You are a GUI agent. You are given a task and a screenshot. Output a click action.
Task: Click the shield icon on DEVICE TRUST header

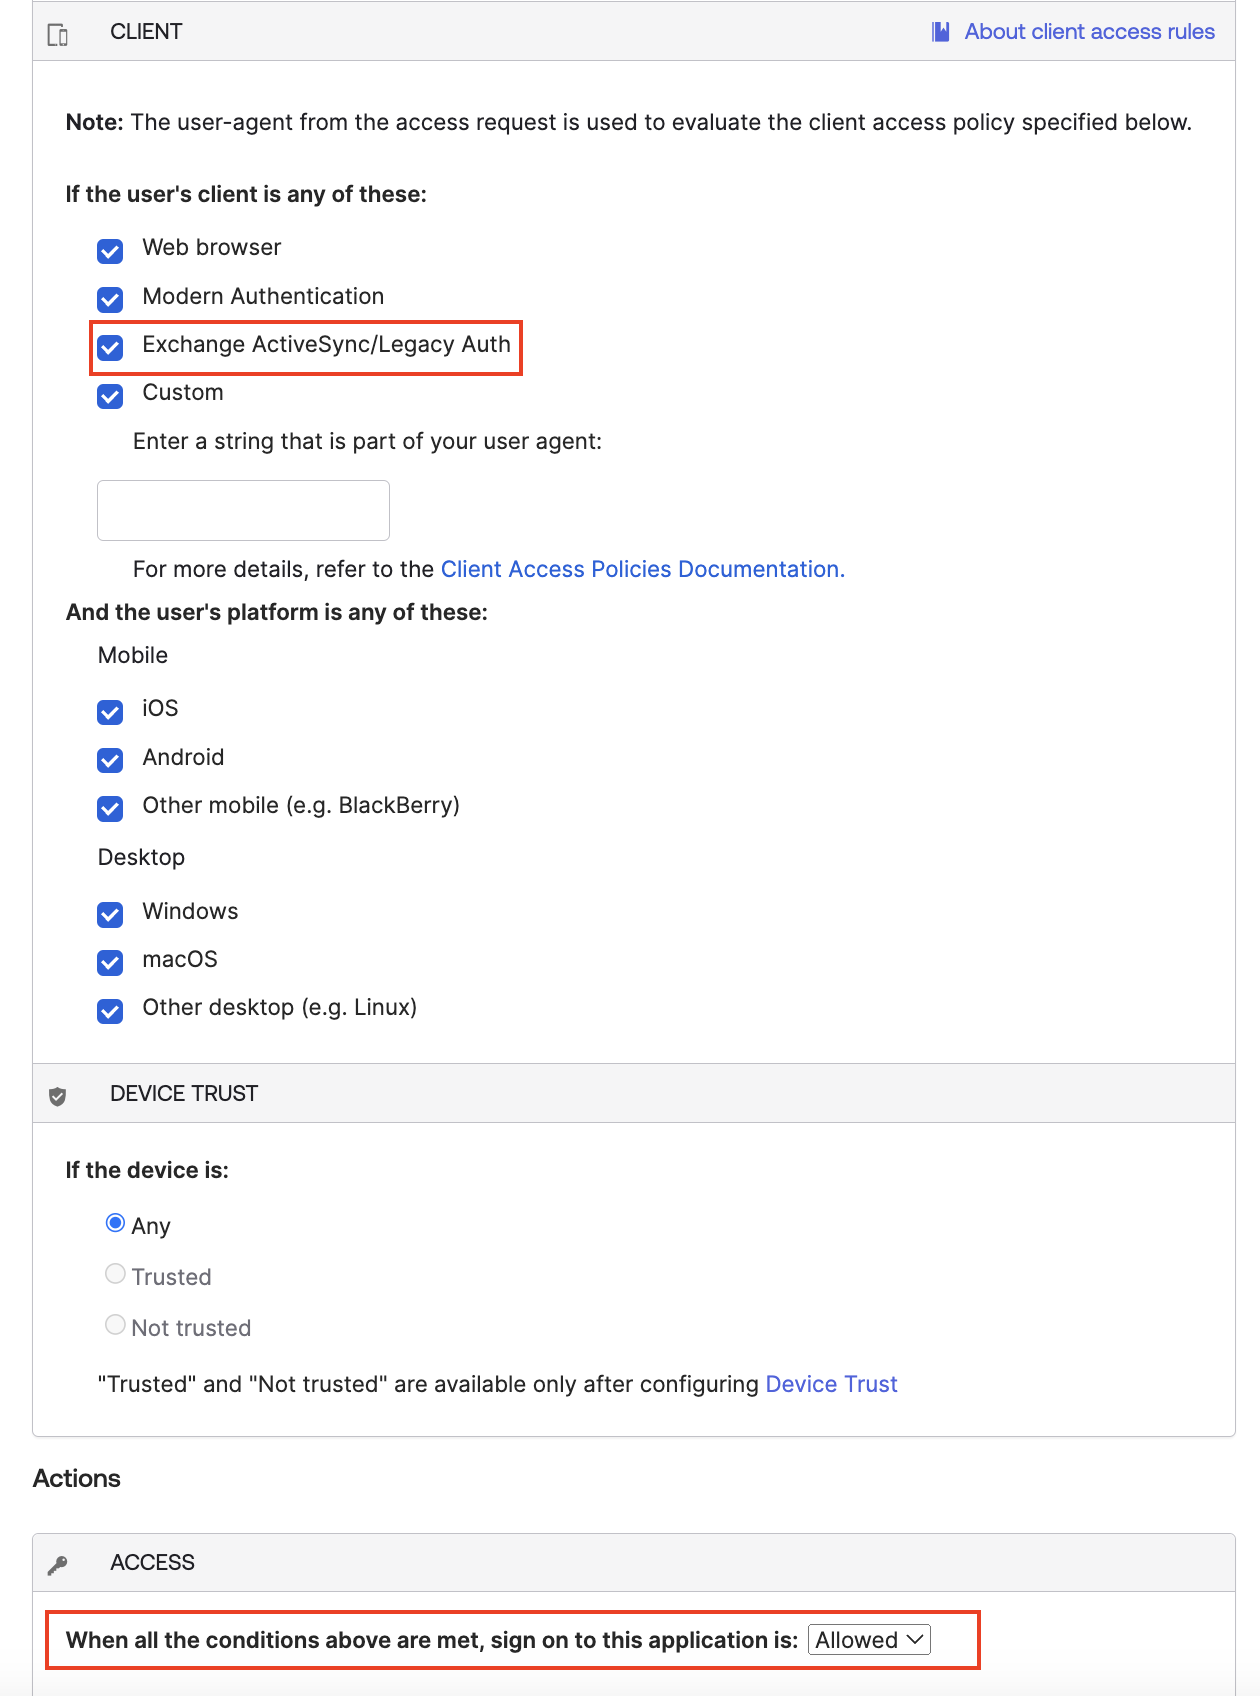[58, 1093]
